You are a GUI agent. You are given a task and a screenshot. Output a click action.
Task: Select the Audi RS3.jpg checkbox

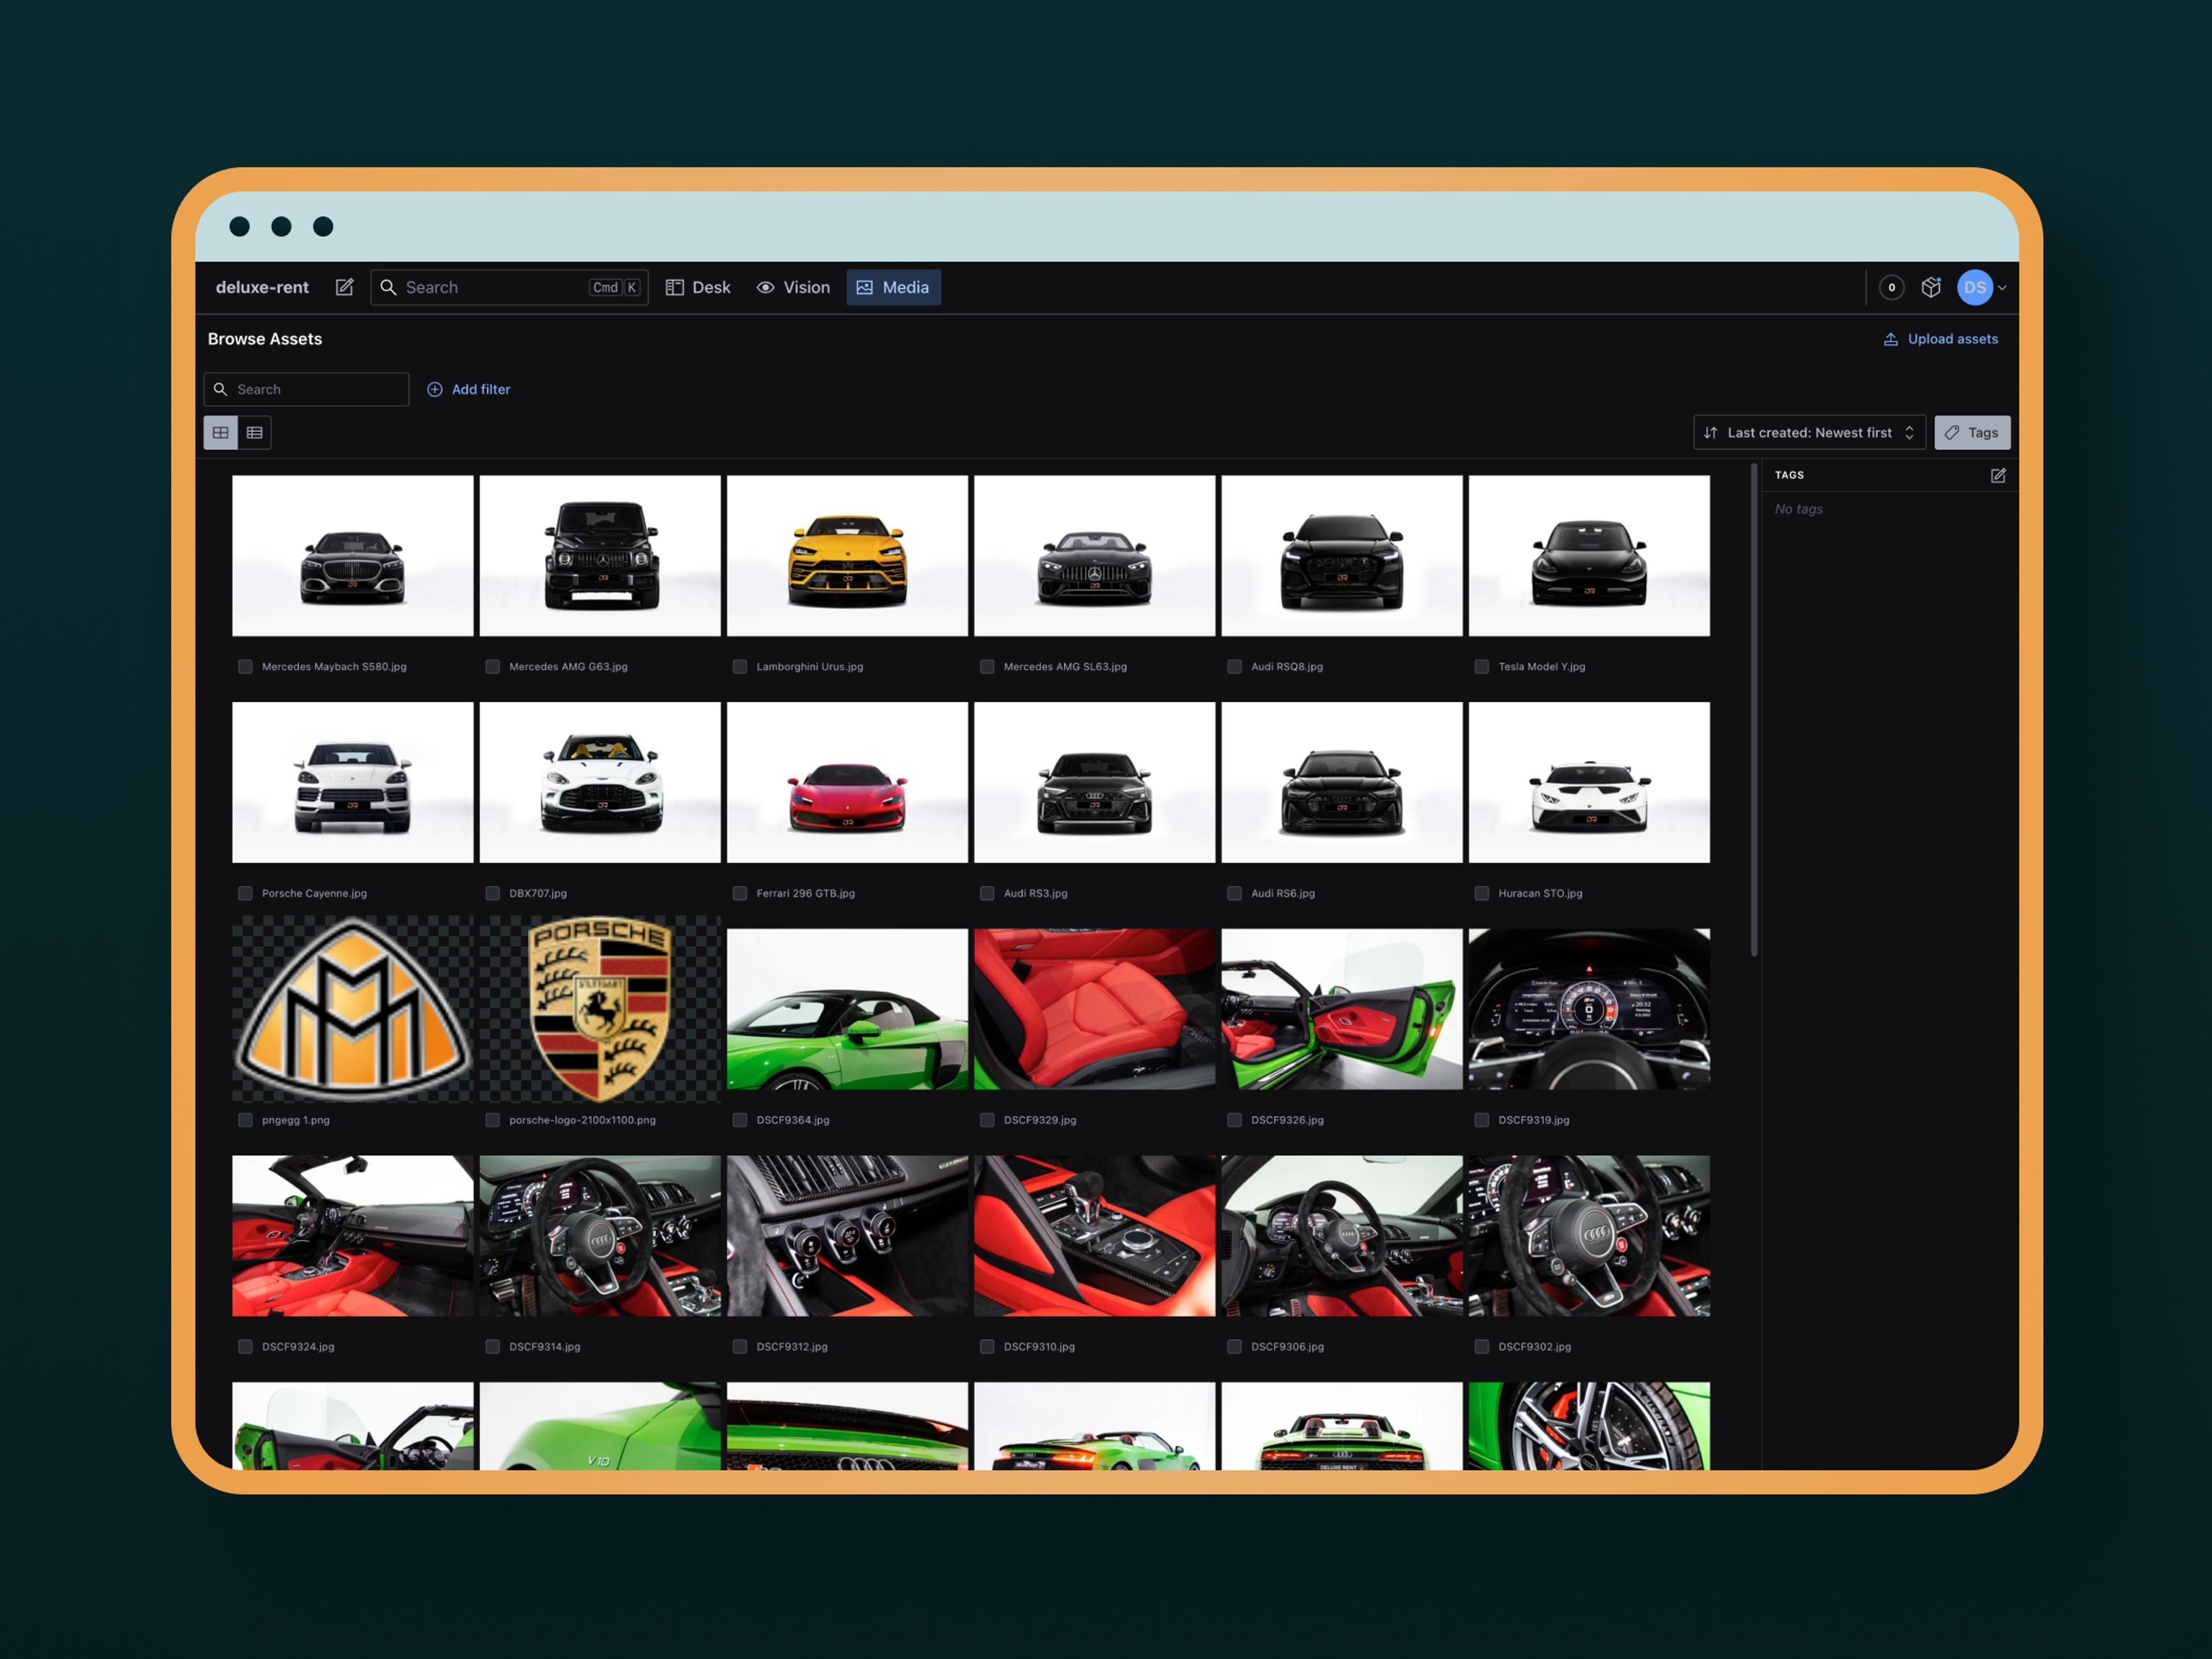point(987,893)
